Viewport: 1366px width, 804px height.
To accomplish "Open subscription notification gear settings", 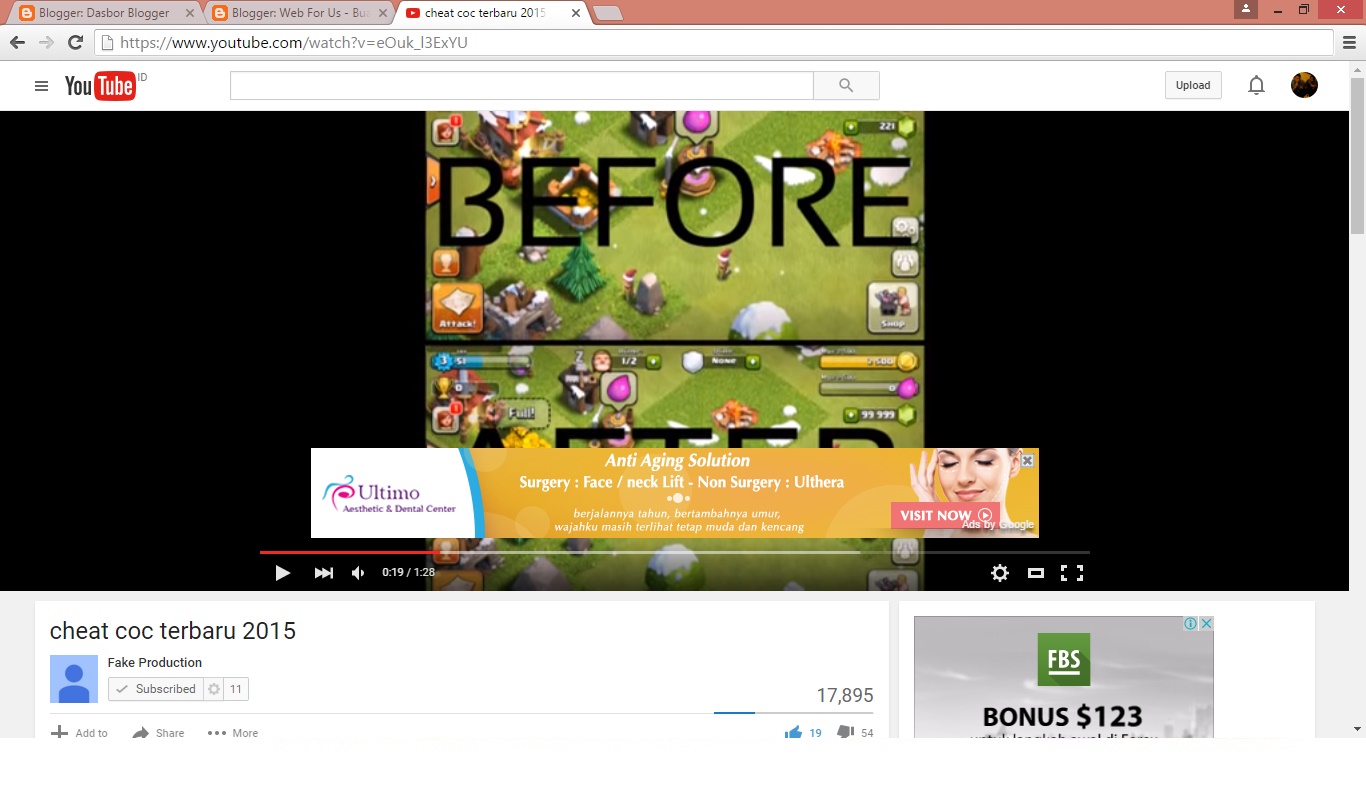I will click(213, 689).
